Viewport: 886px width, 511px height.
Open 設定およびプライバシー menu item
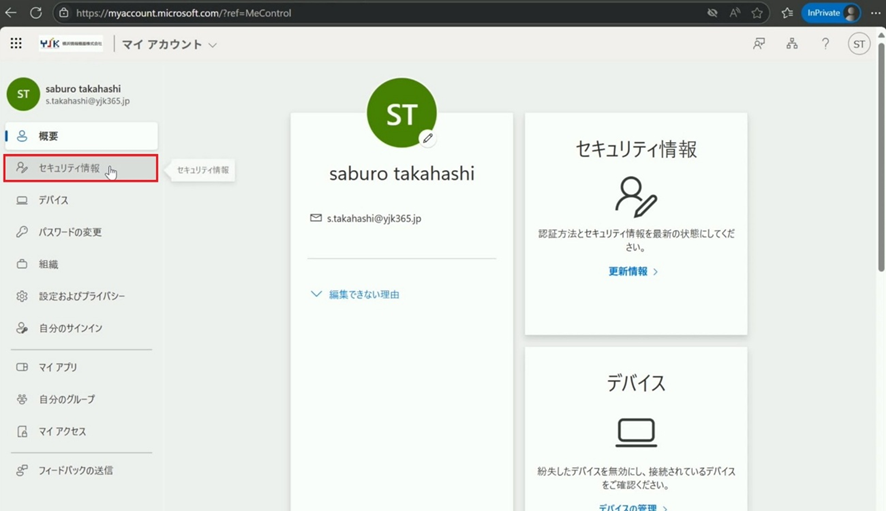(x=81, y=296)
